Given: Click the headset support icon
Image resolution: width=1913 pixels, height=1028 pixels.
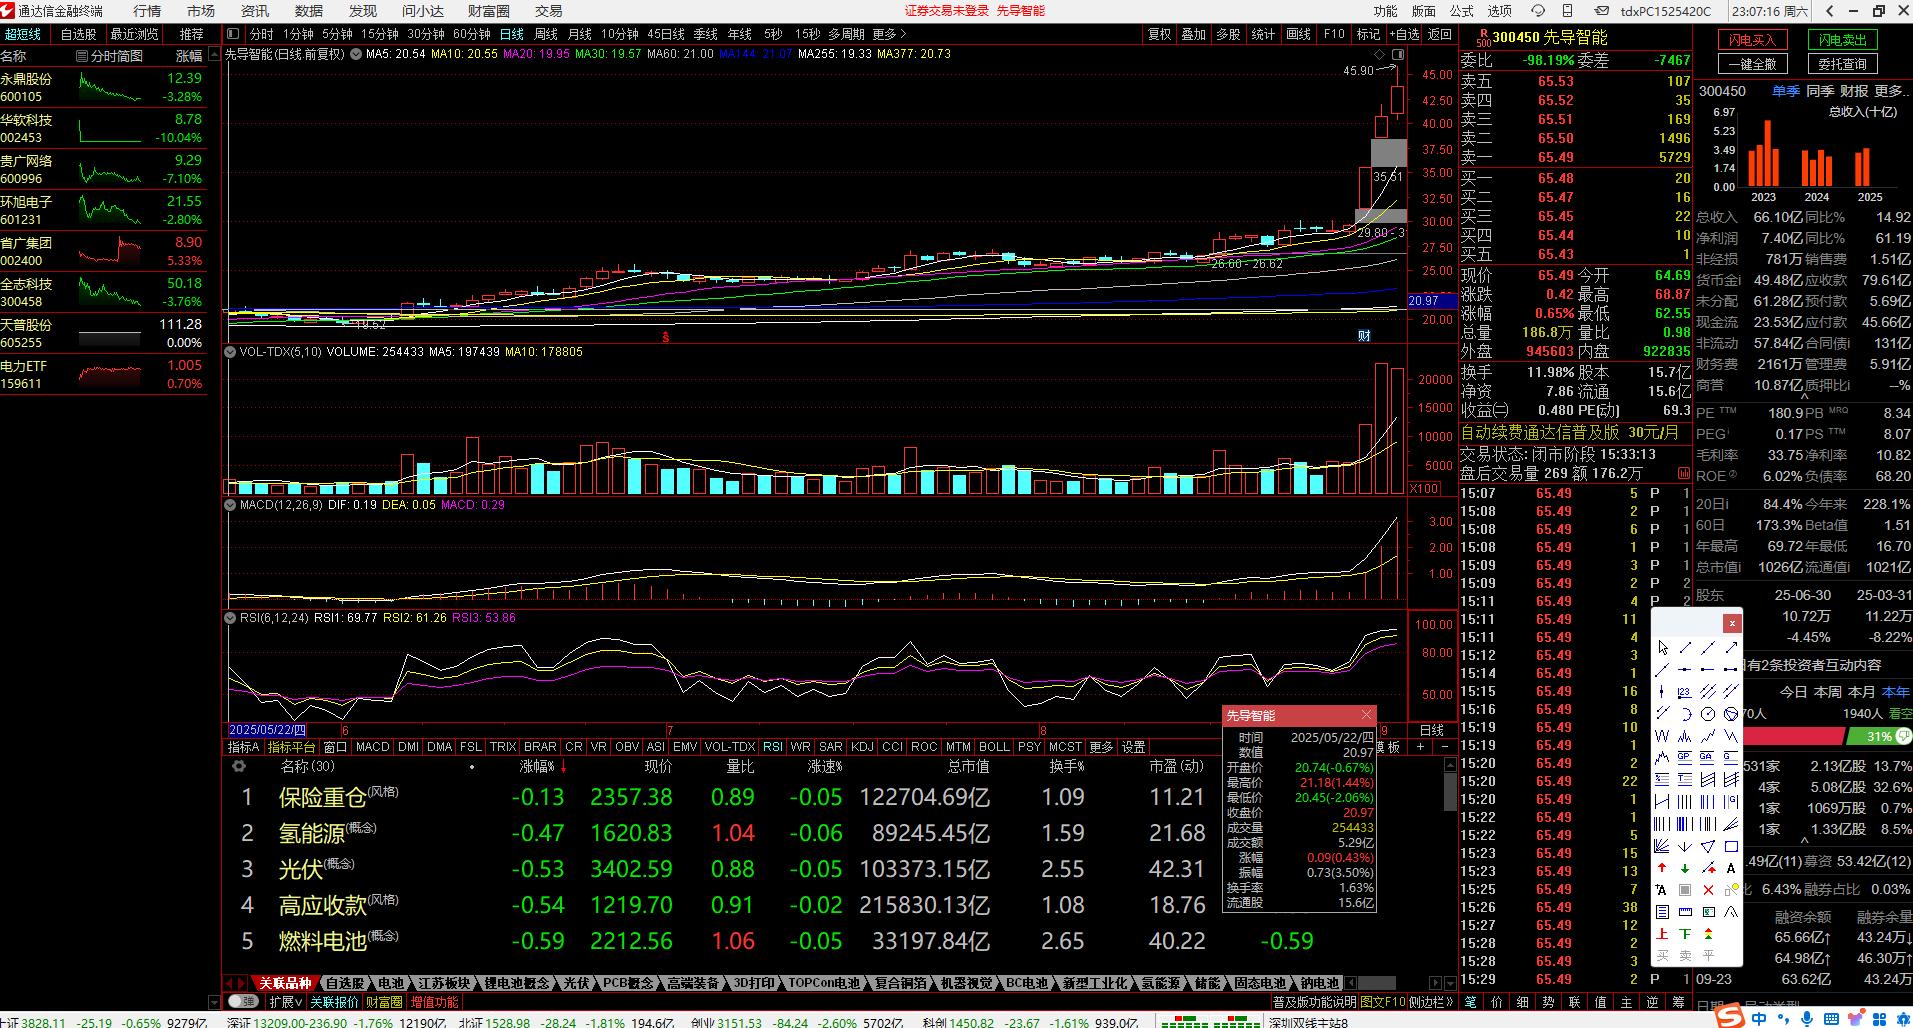Looking at the screenshot, I should 1539,11.
